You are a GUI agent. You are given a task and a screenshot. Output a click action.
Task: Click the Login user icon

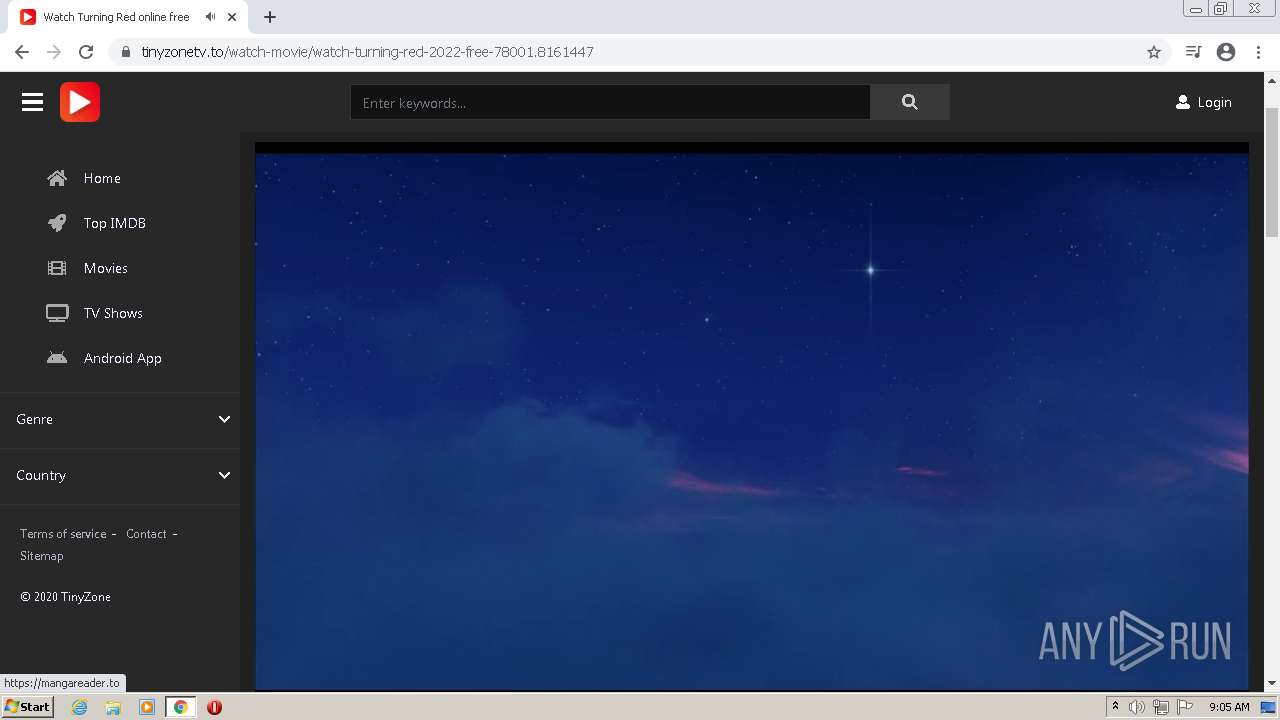click(x=1183, y=102)
